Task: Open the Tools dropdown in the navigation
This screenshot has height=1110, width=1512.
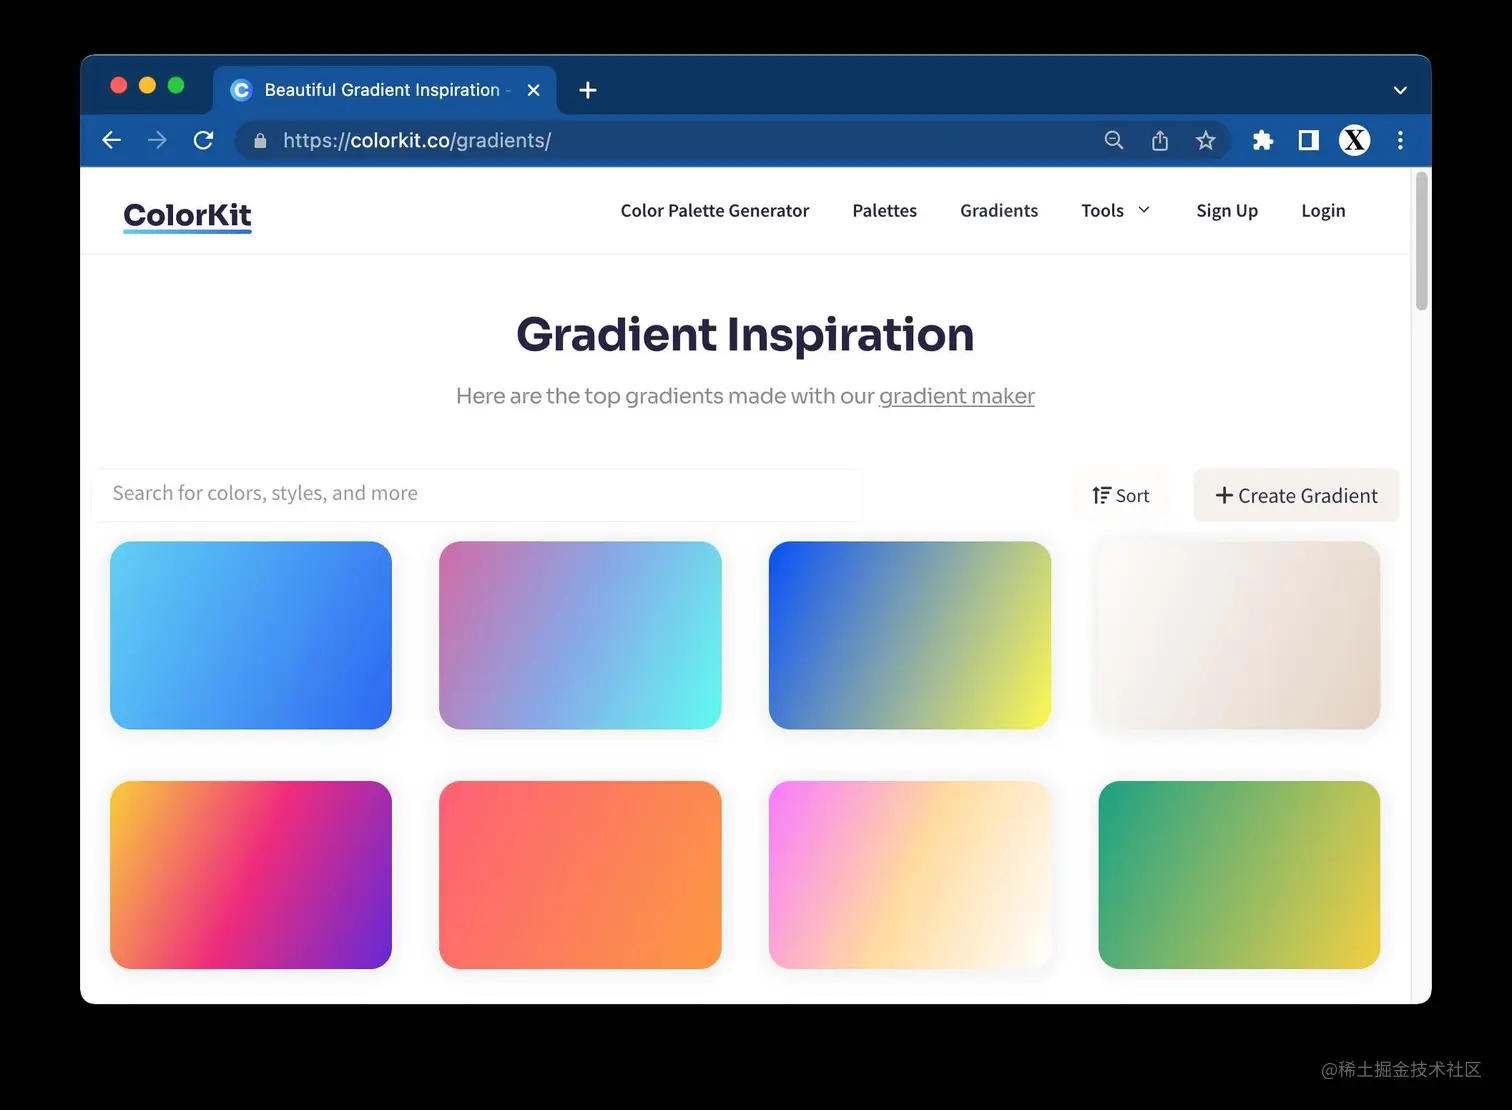Action: (x=1114, y=211)
